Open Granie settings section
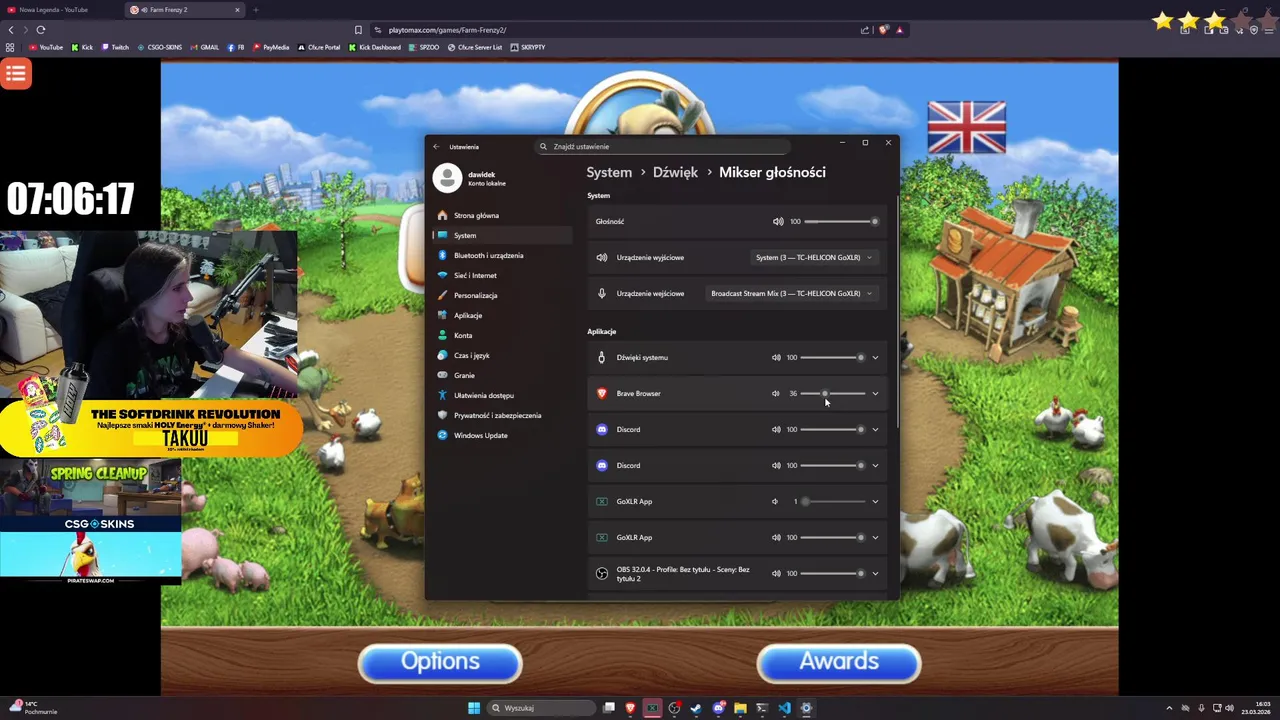Viewport: 1280px width, 720px height. (x=503, y=375)
